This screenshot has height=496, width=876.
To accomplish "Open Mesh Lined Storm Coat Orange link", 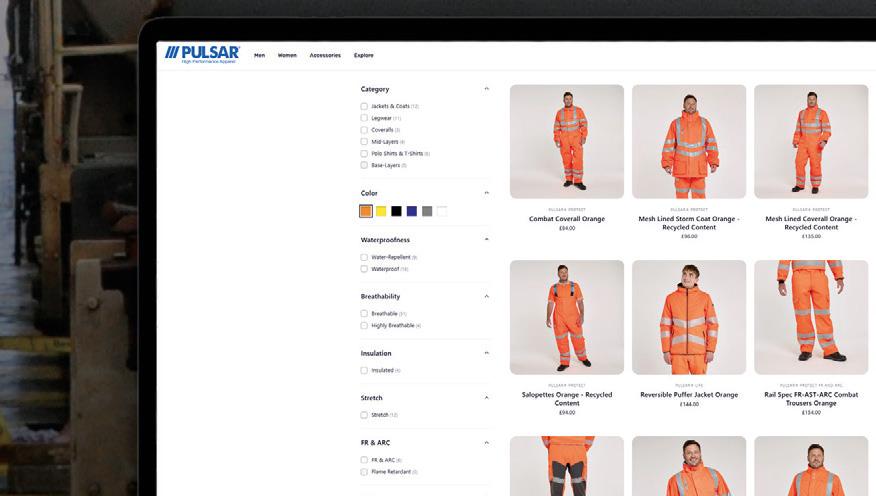I will click(689, 223).
